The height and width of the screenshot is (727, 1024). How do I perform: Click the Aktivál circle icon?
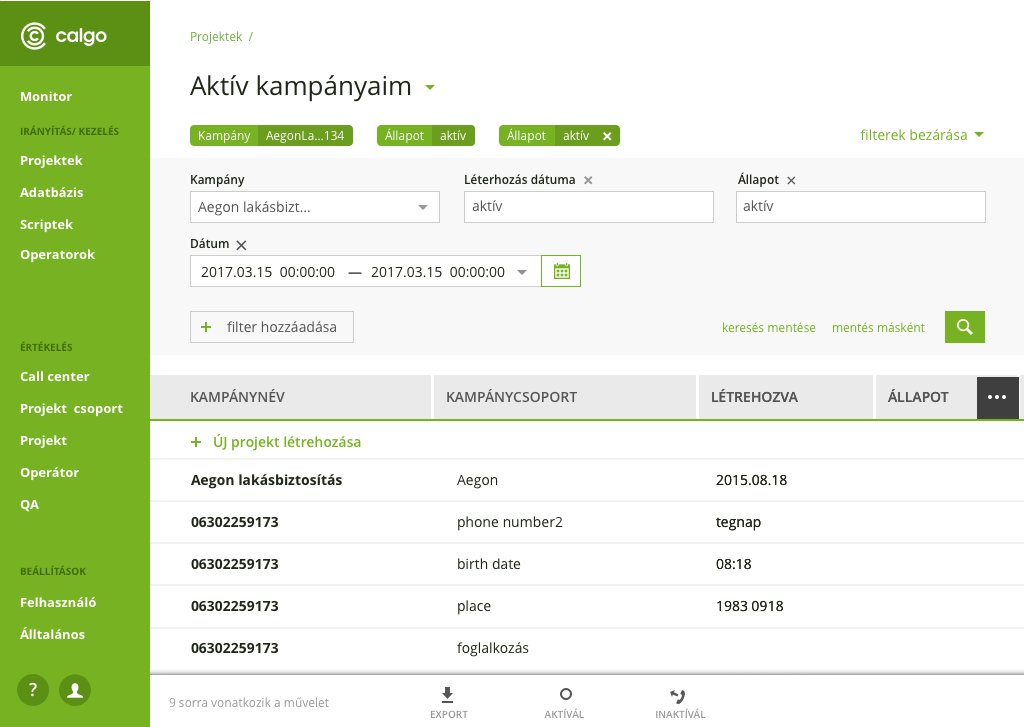tap(565, 695)
